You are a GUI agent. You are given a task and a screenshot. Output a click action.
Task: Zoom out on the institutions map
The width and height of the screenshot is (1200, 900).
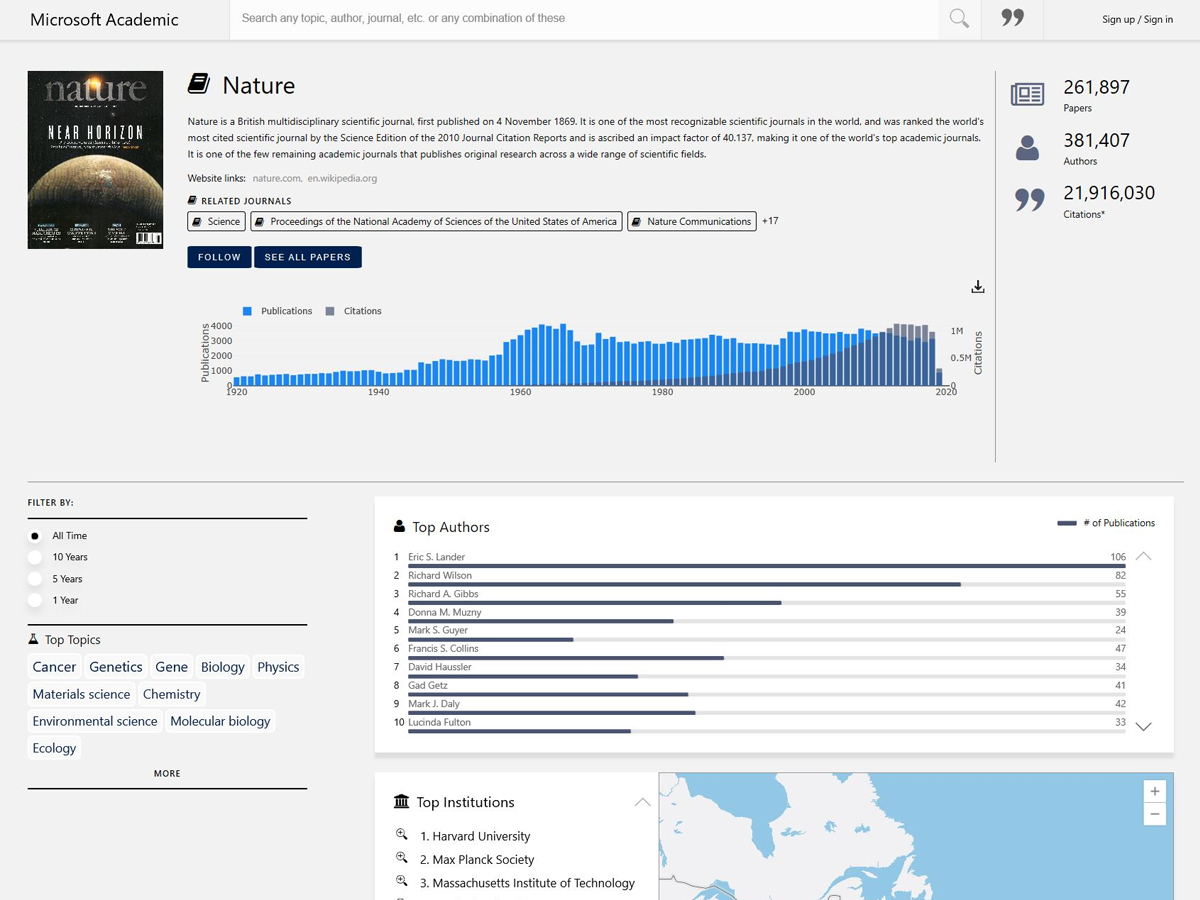(1154, 814)
